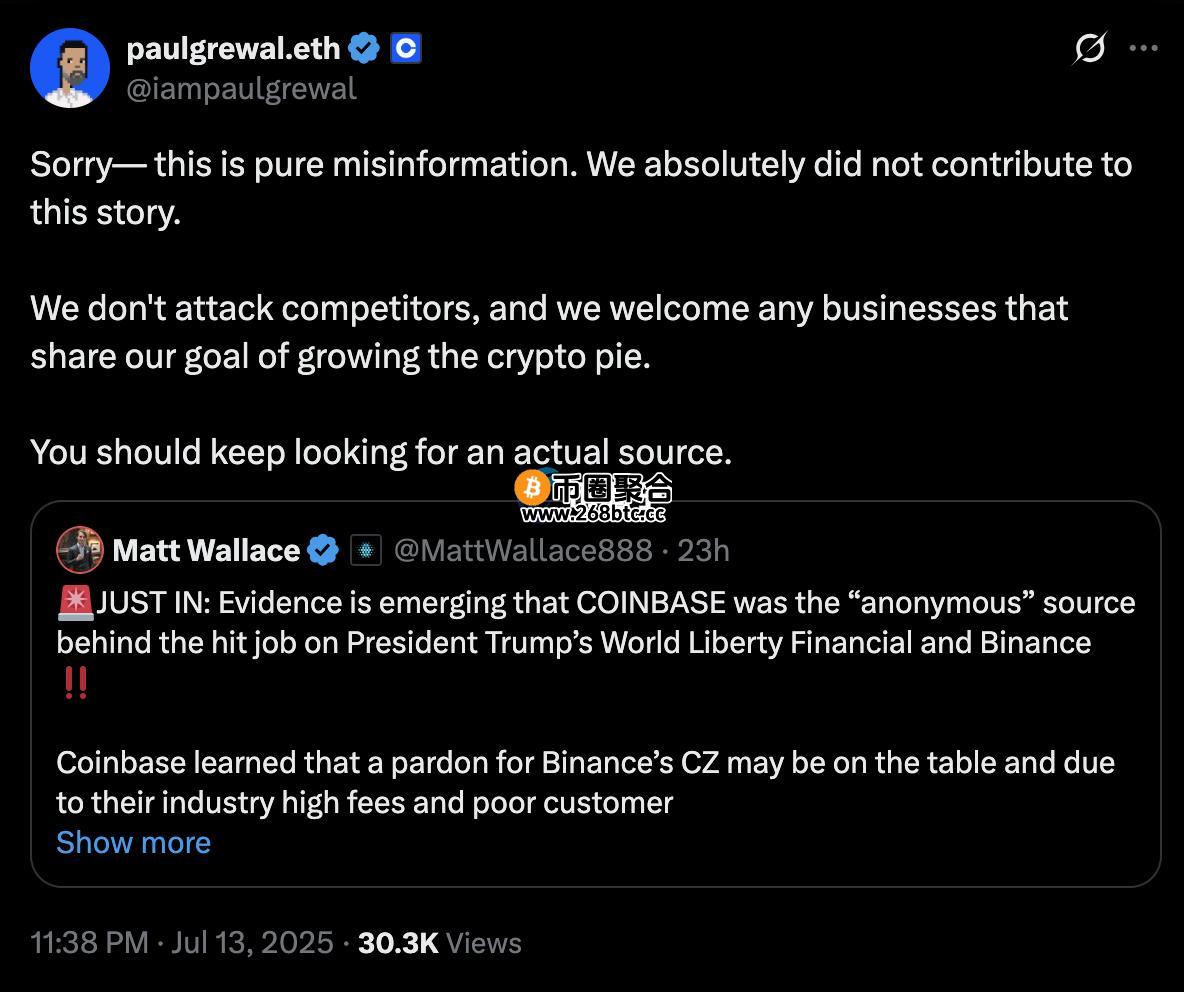The image size is (1184, 992).
Task: Open the Grok explain icon
Action: pos(1090,48)
